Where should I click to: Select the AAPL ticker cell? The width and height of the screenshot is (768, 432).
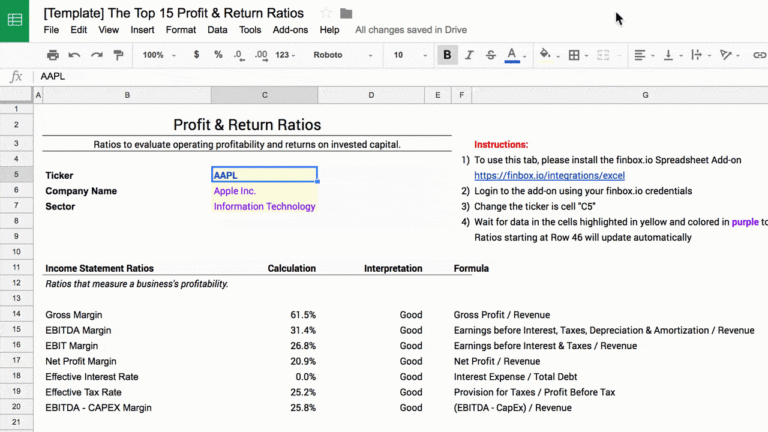pos(264,175)
